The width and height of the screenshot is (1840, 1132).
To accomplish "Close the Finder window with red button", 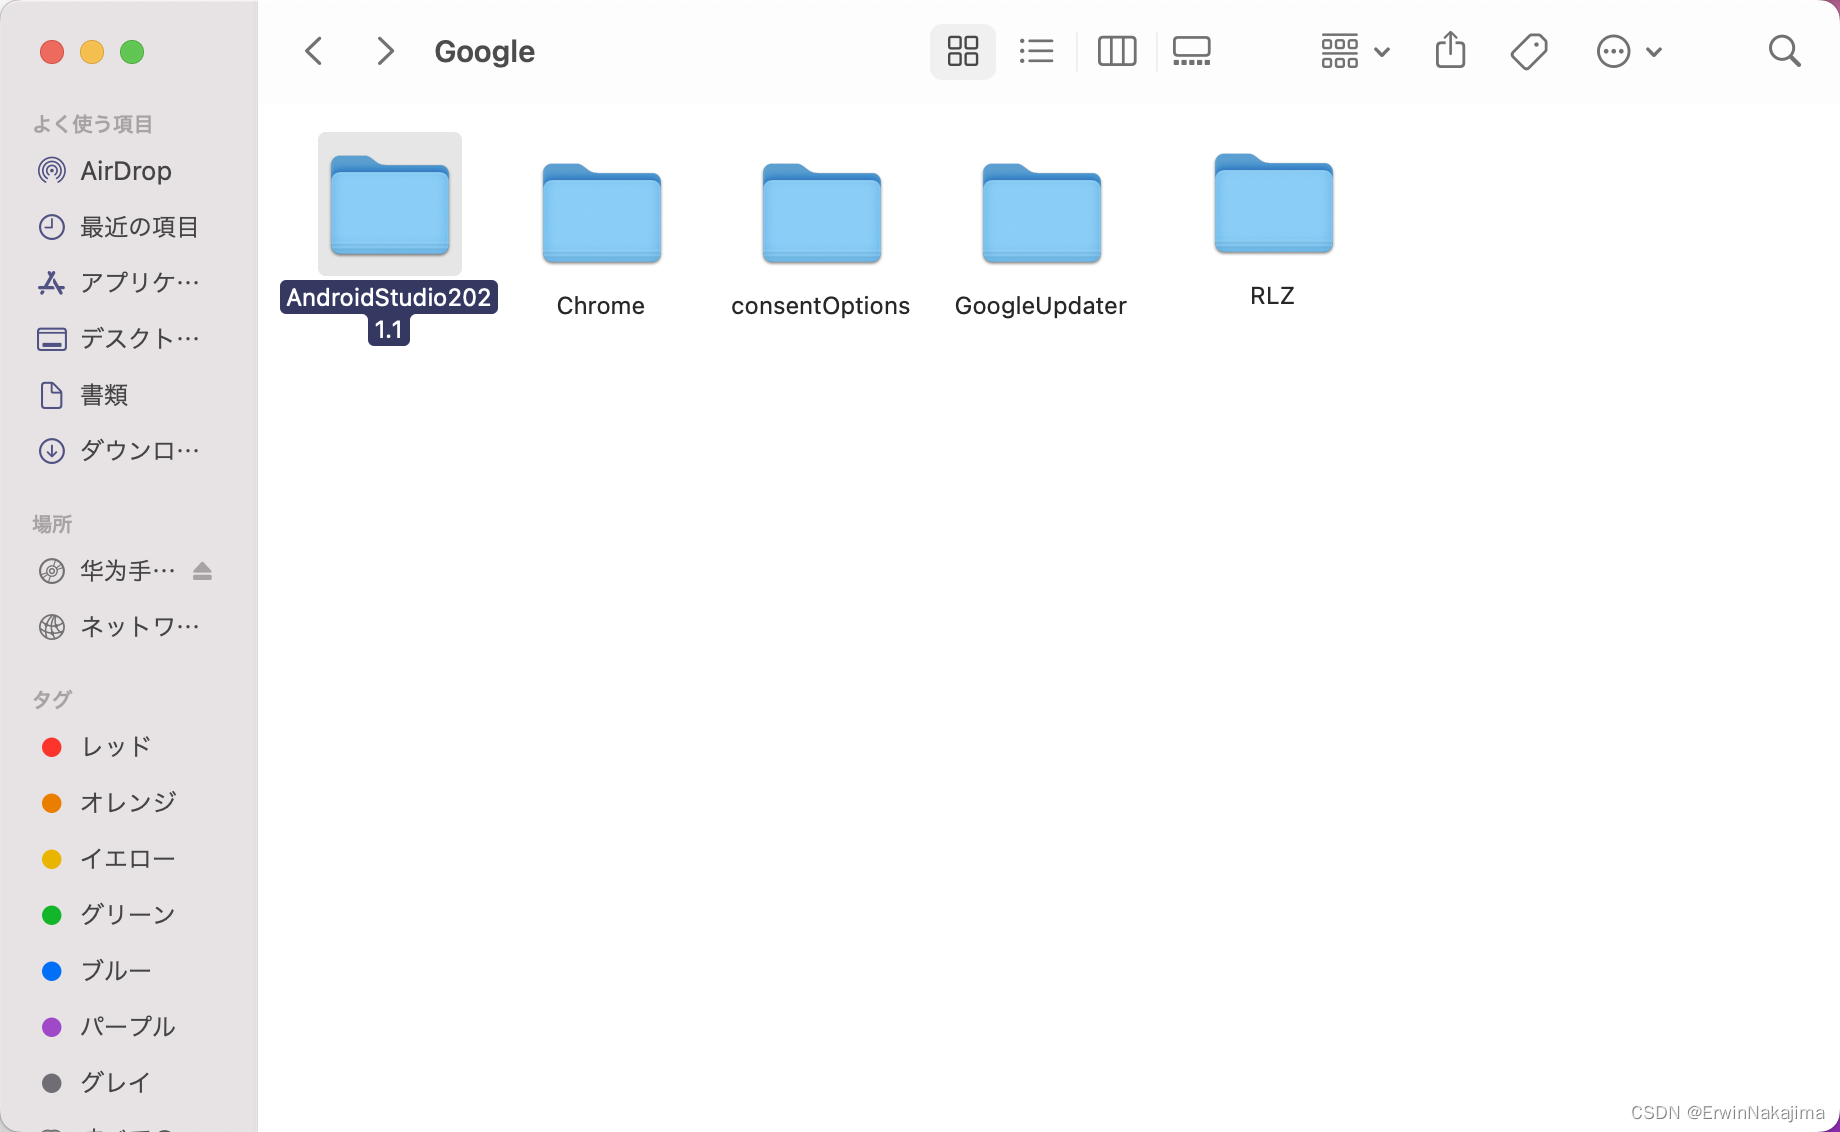I will [52, 52].
